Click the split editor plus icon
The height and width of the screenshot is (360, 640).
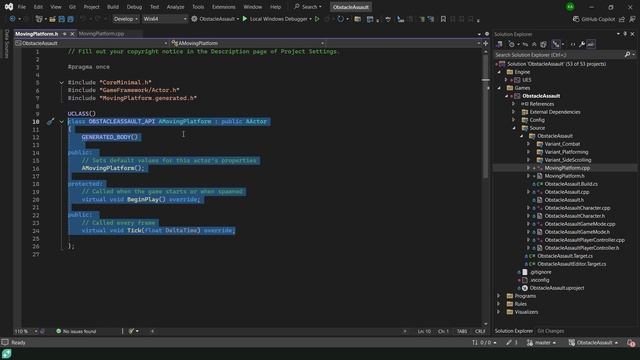[x=485, y=43]
